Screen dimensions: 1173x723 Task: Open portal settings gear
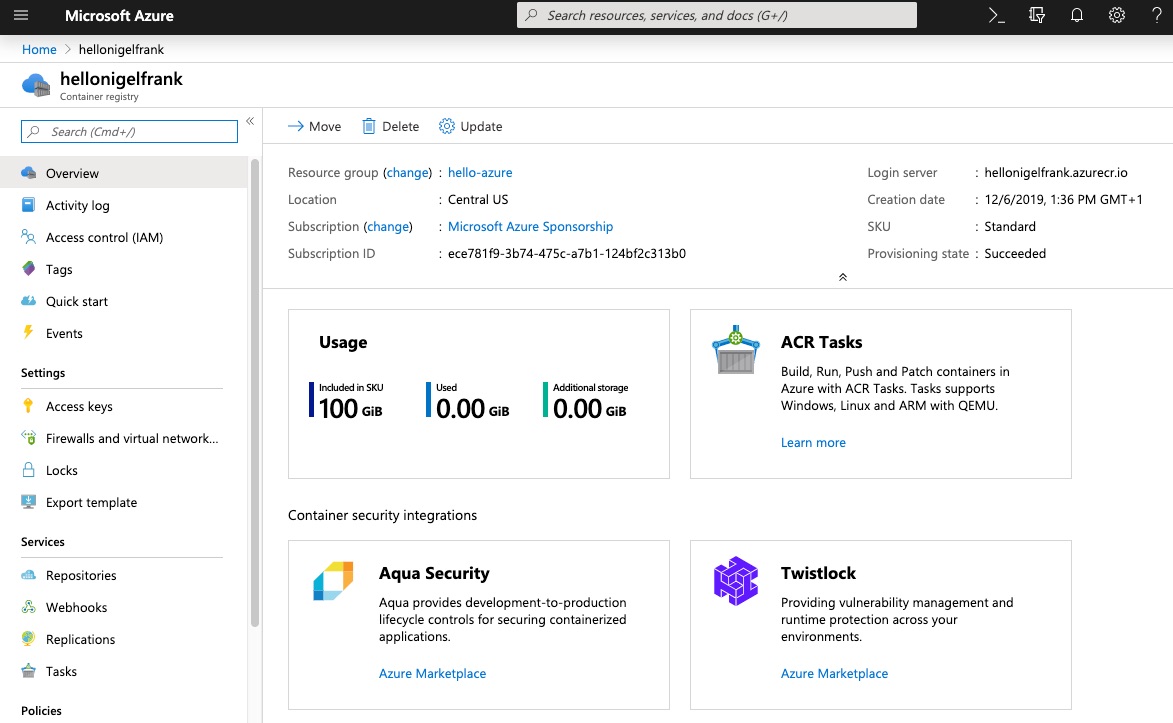tap(1117, 15)
